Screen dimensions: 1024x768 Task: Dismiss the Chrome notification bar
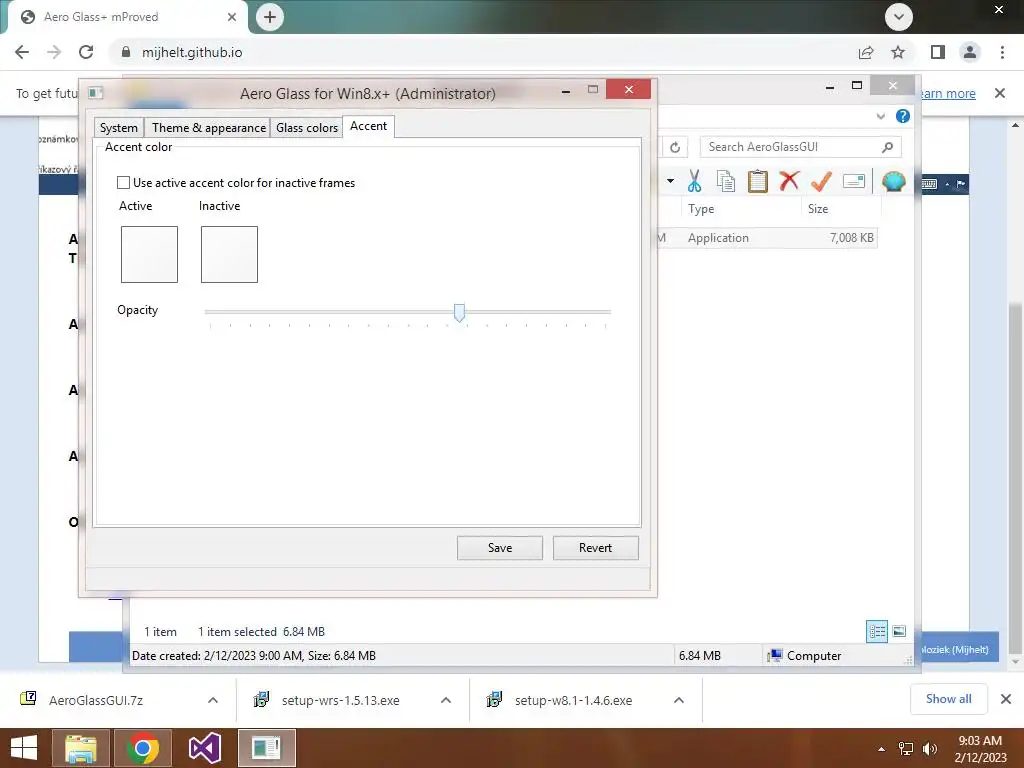[x=1000, y=93]
